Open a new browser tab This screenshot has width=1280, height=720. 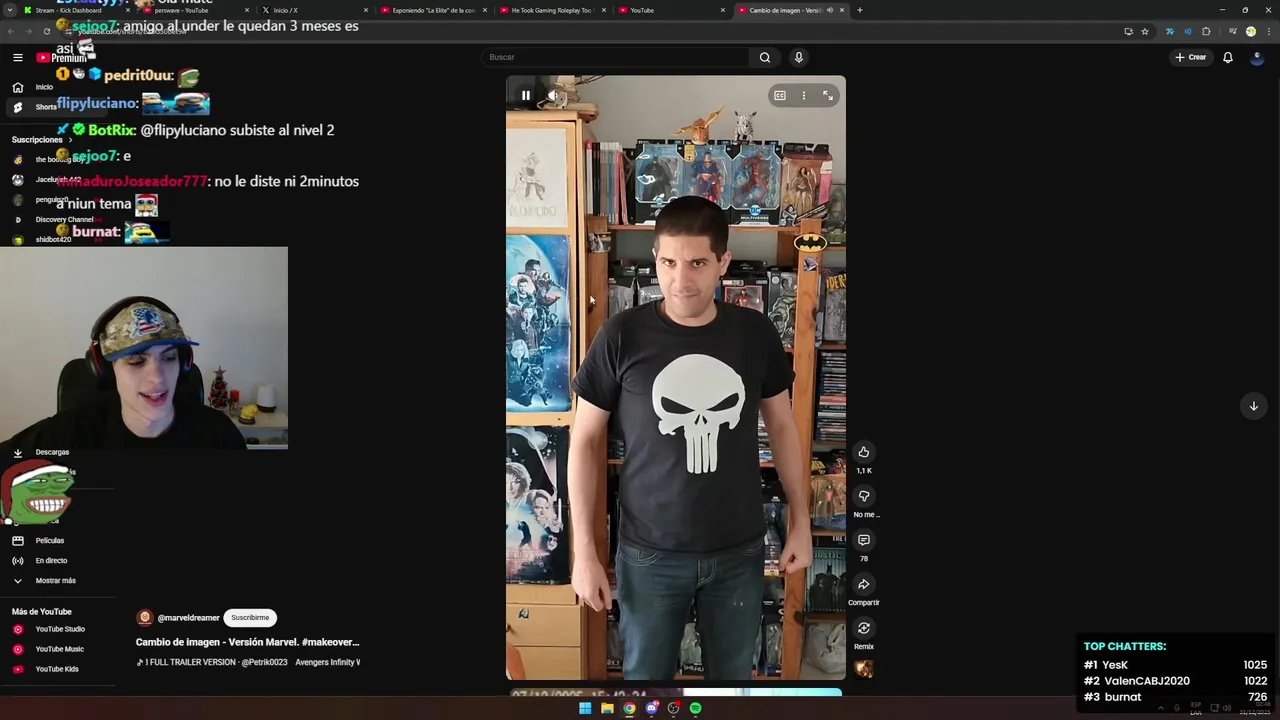pyautogui.click(x=860, y=10)
